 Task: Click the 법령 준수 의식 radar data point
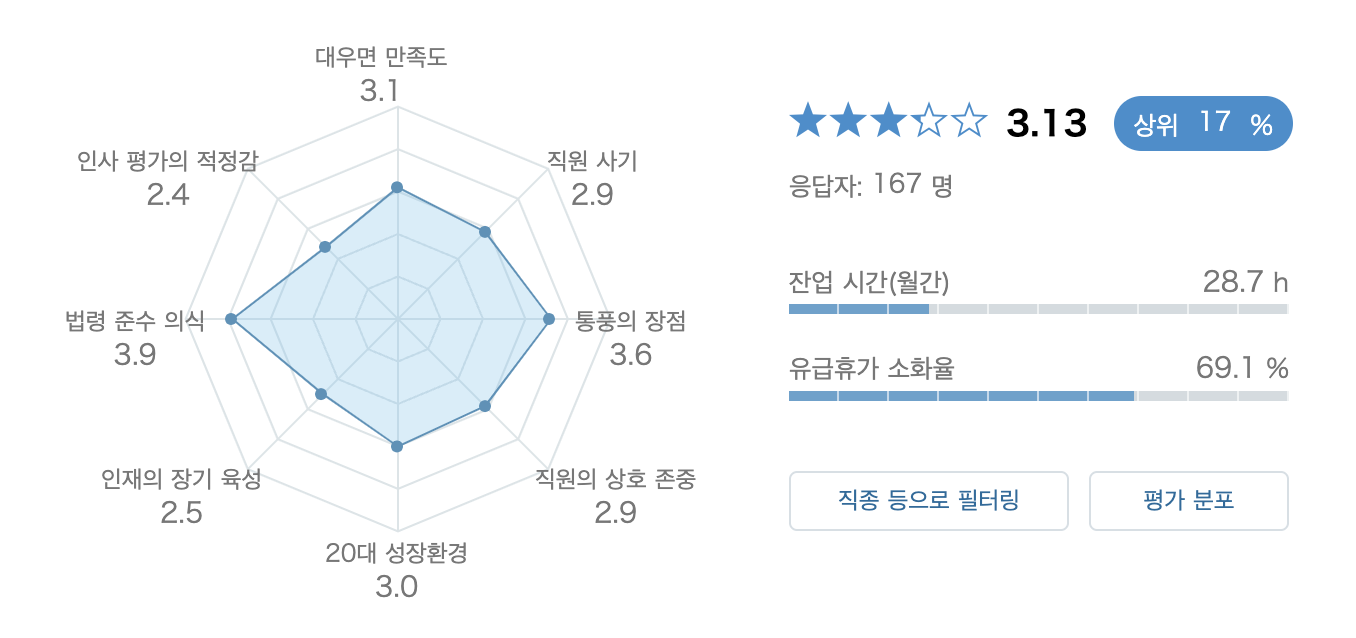(x=231, y=319)
